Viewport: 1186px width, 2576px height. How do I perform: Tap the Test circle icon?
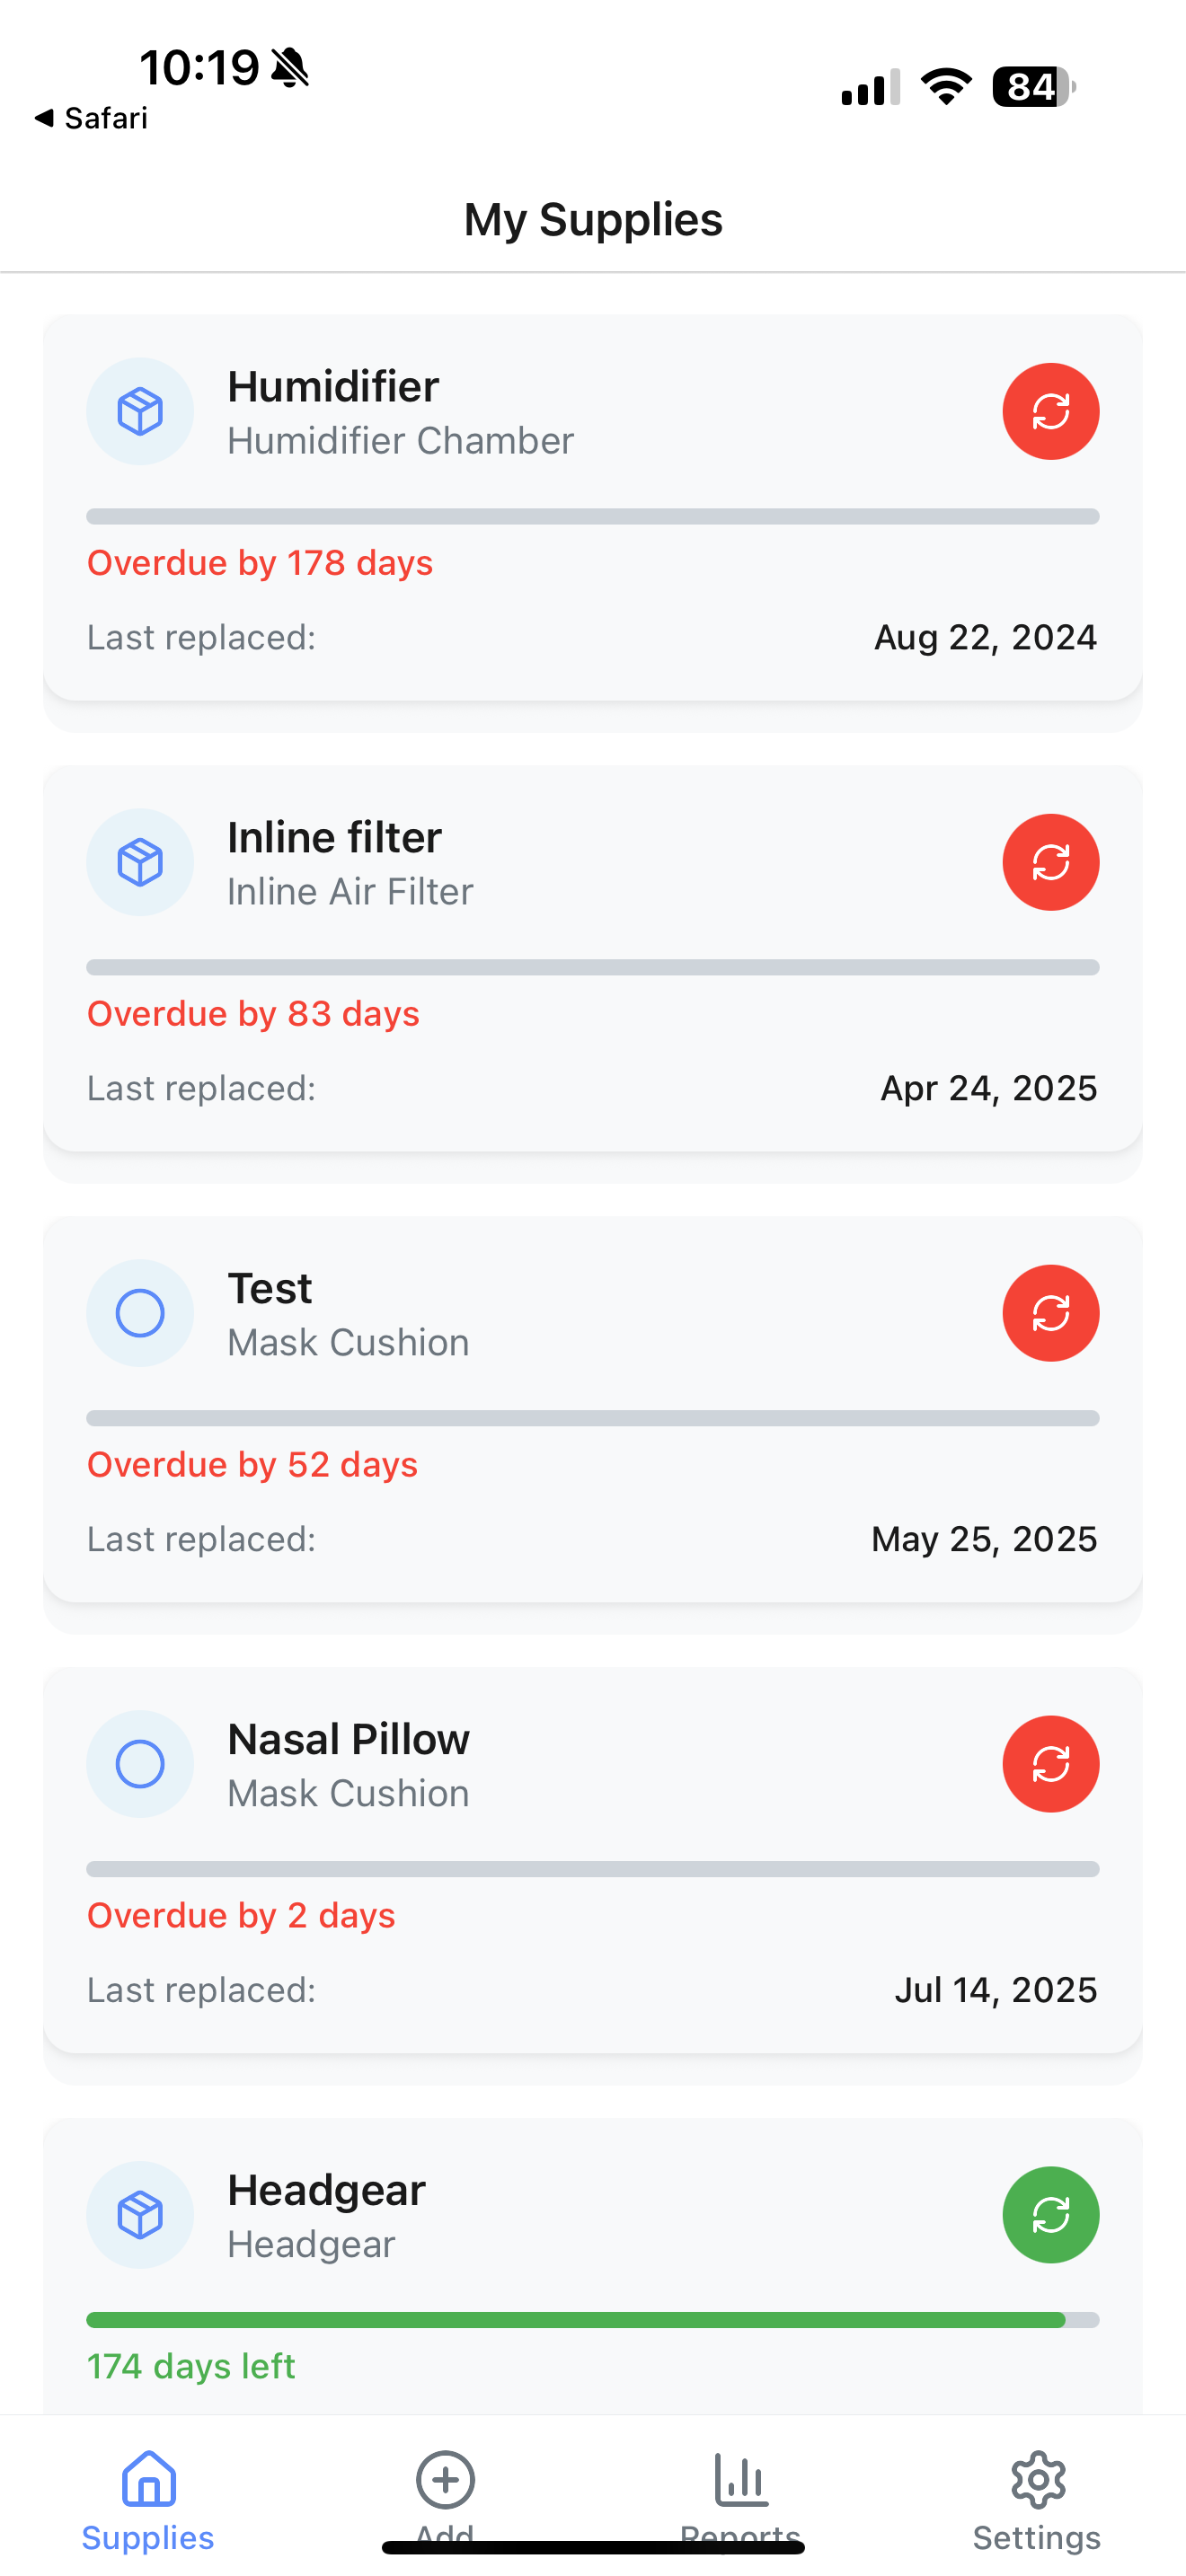point(140,1313)
